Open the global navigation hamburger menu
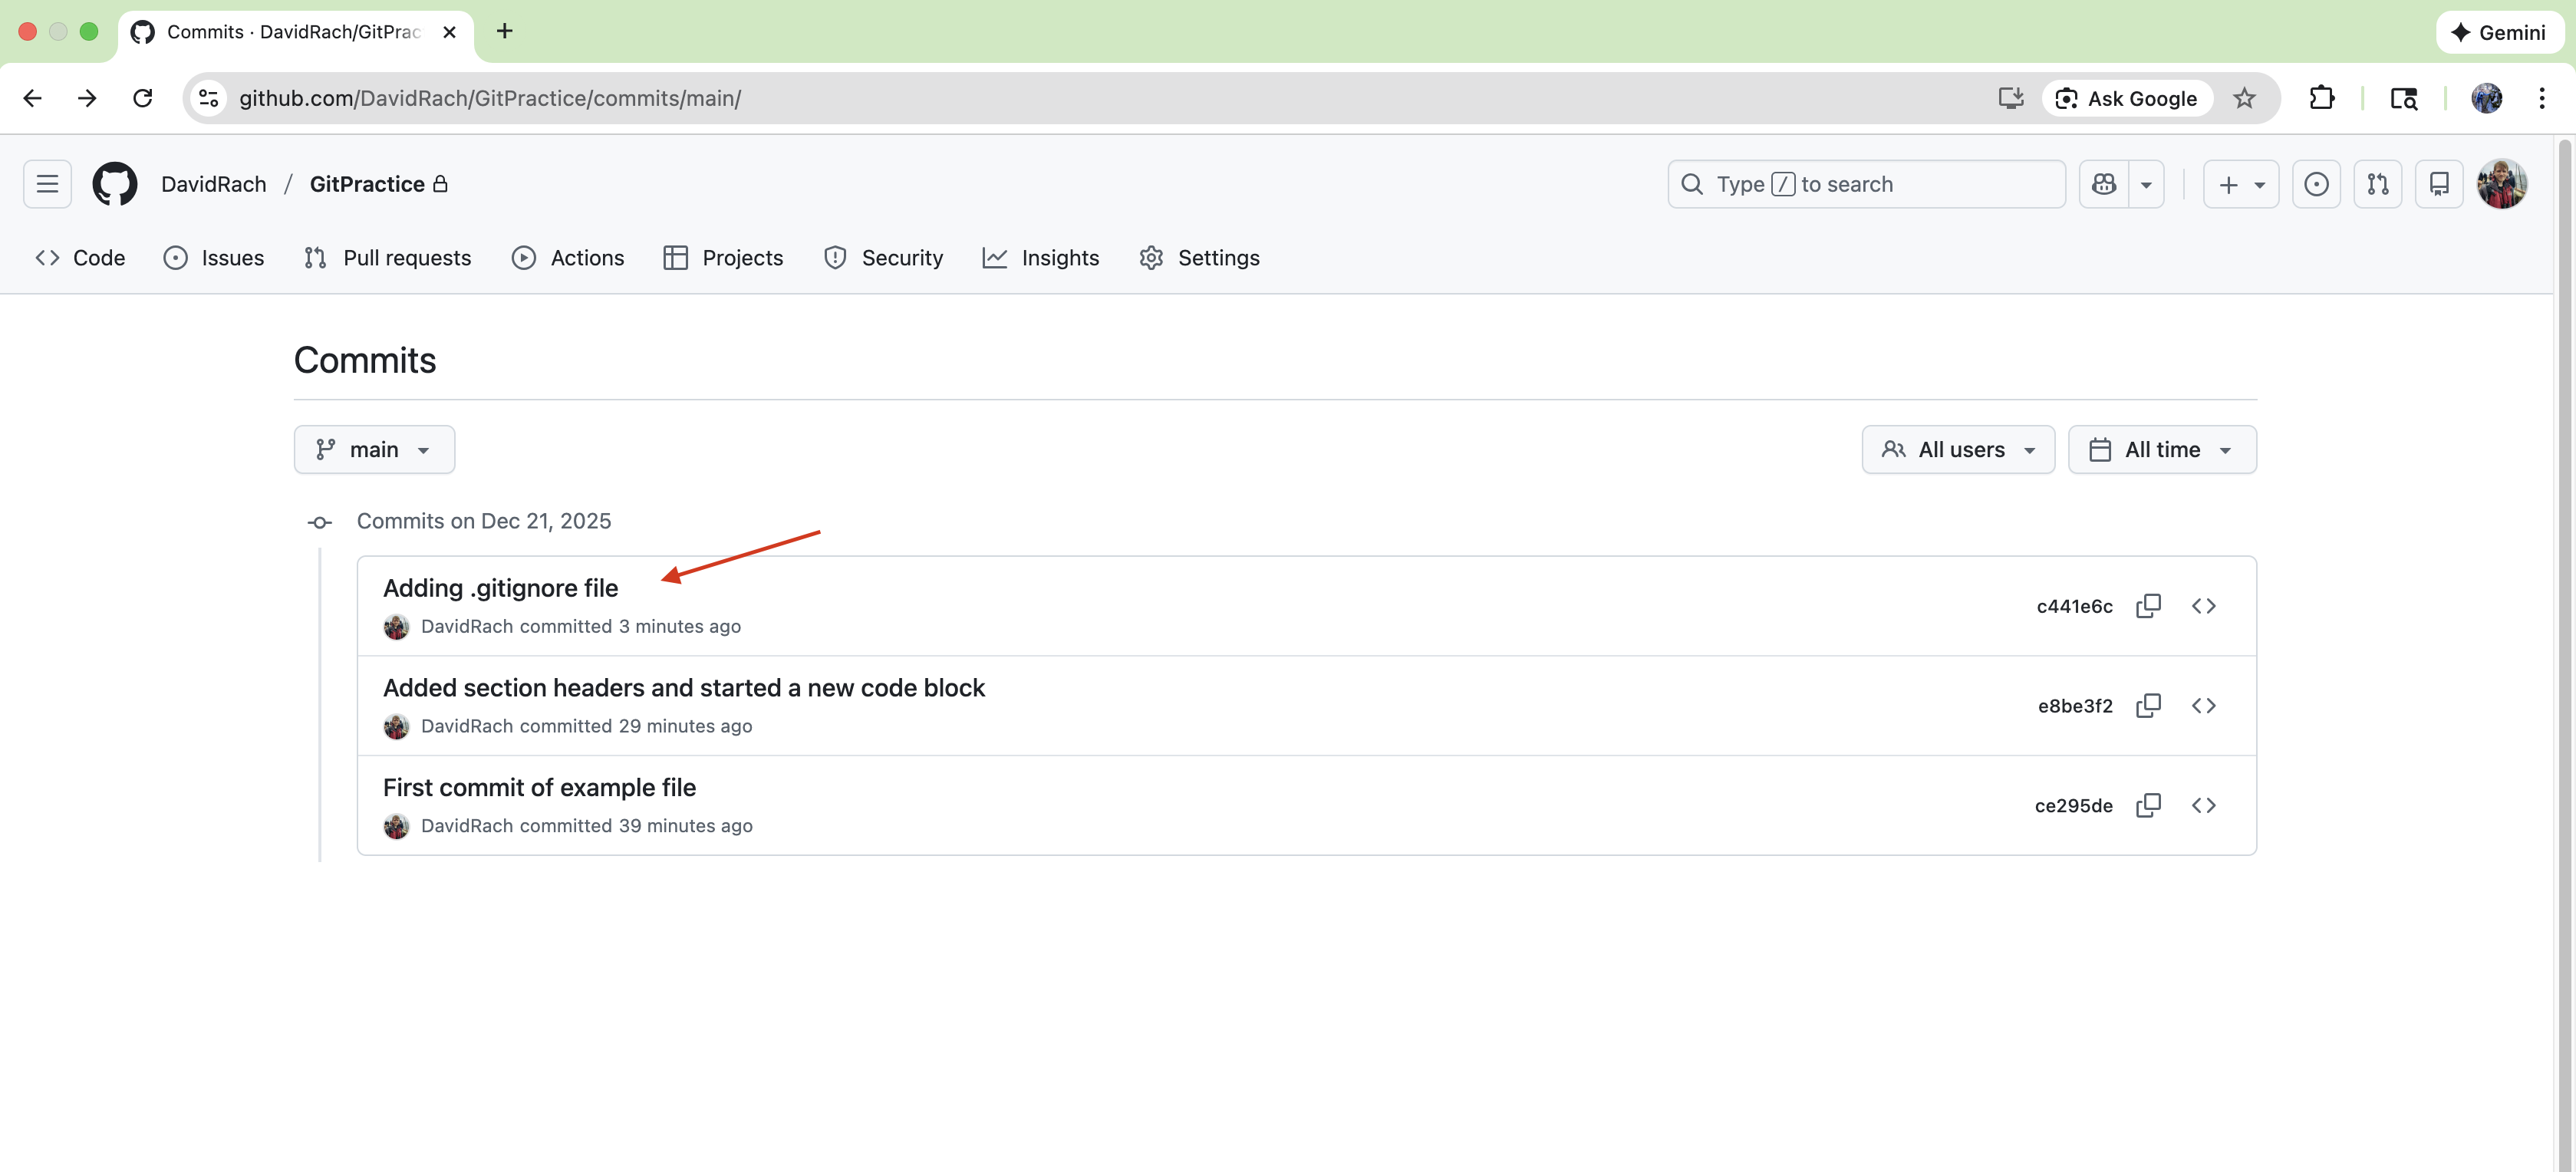 (x=47, y=184)
